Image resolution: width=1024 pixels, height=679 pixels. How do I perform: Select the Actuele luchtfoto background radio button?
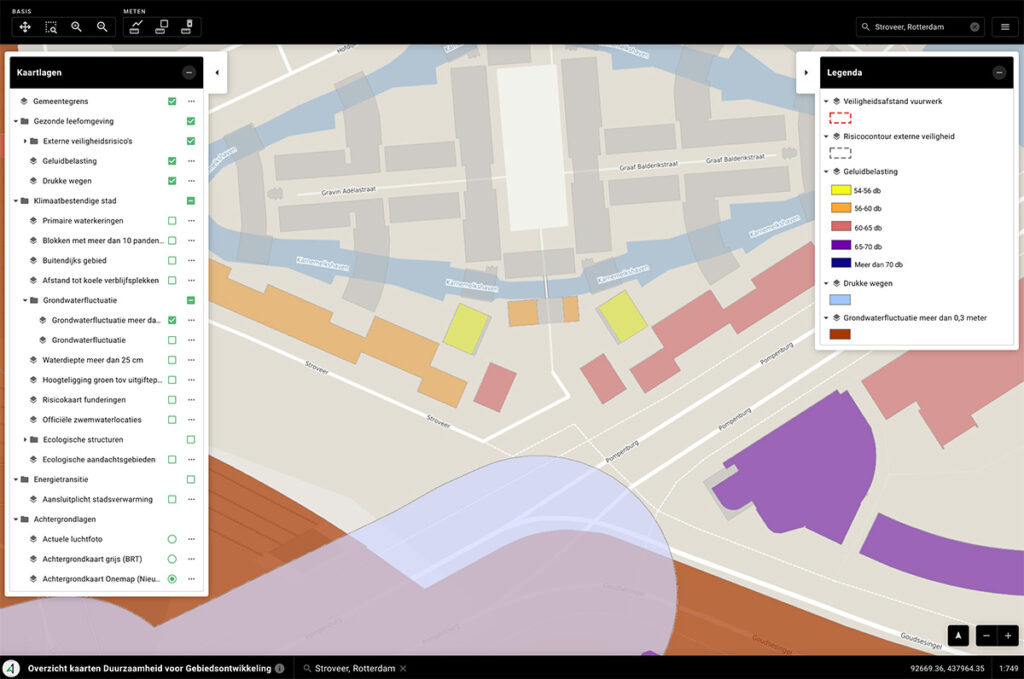point(172,540)
